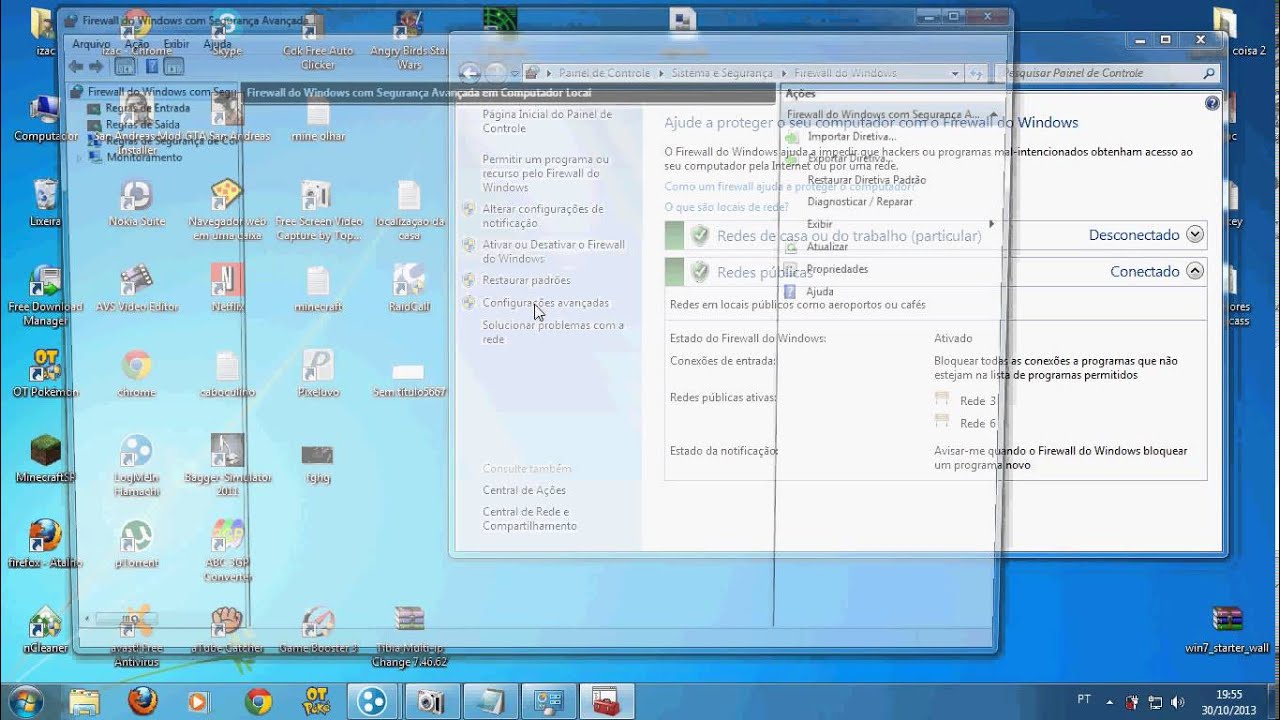
Task: Select the Angry Birds Star Wars shortcut
Action: pyautogui.click(x=408, y=40)
